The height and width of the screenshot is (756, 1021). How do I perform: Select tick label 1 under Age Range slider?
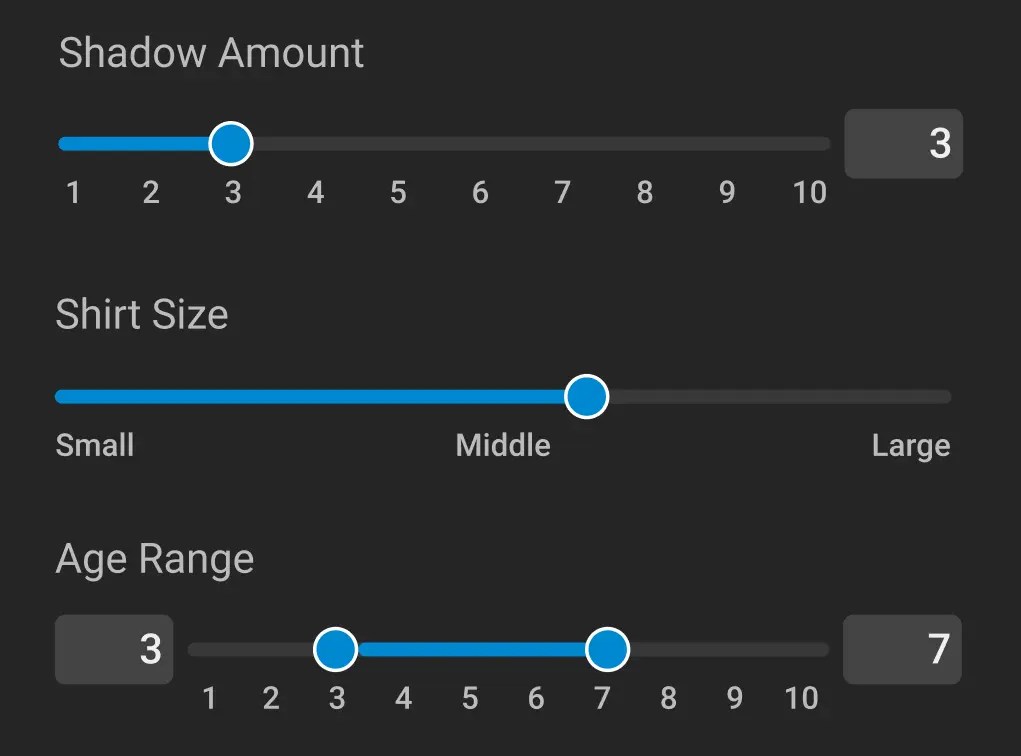[x=208, y=699]
